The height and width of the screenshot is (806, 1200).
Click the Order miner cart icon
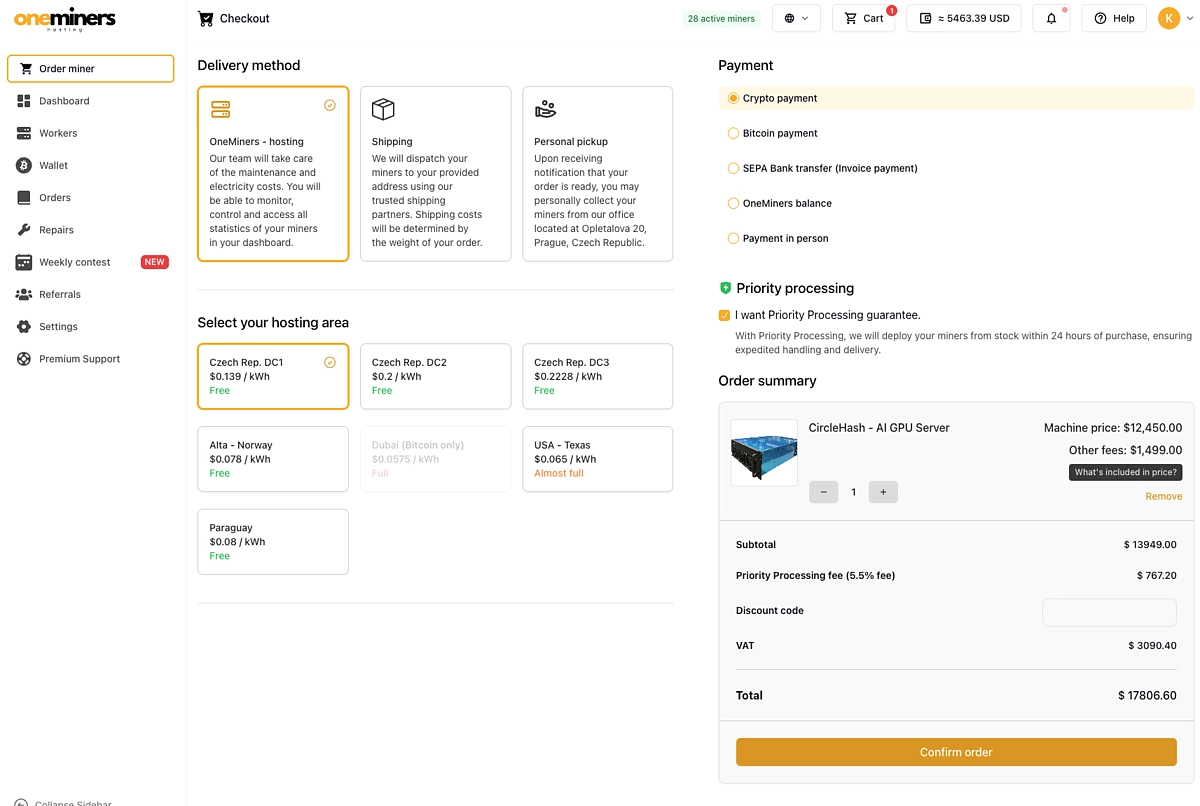(26, 69)
